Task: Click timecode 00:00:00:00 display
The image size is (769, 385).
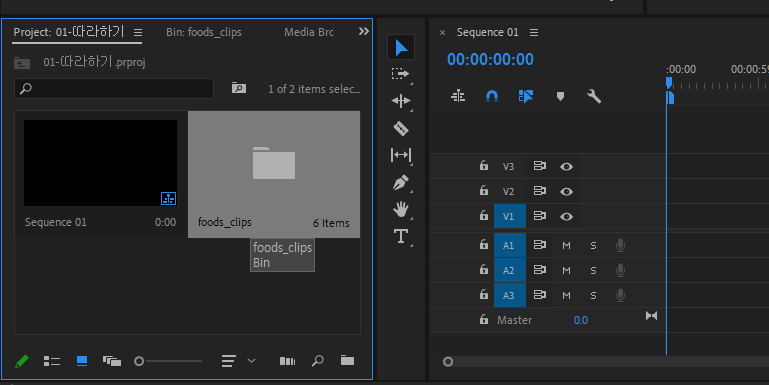Action: pos(490,59)
